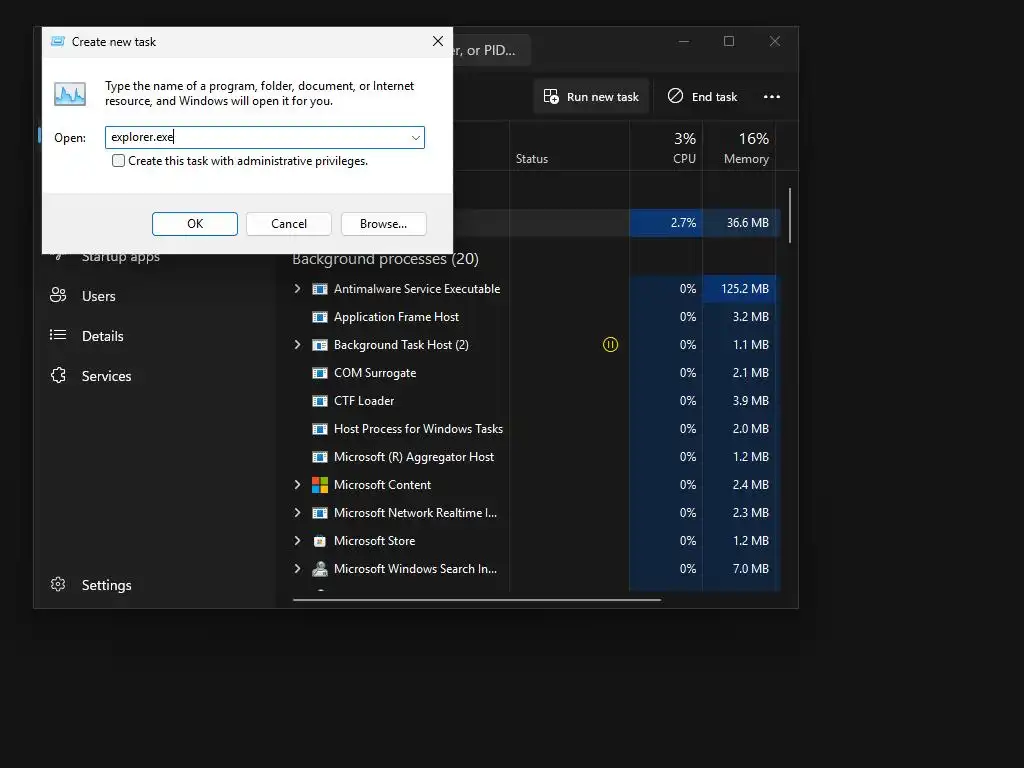Click the 36.6 MB memory cell
This screenshot has width=1024, height=768.
739,223
